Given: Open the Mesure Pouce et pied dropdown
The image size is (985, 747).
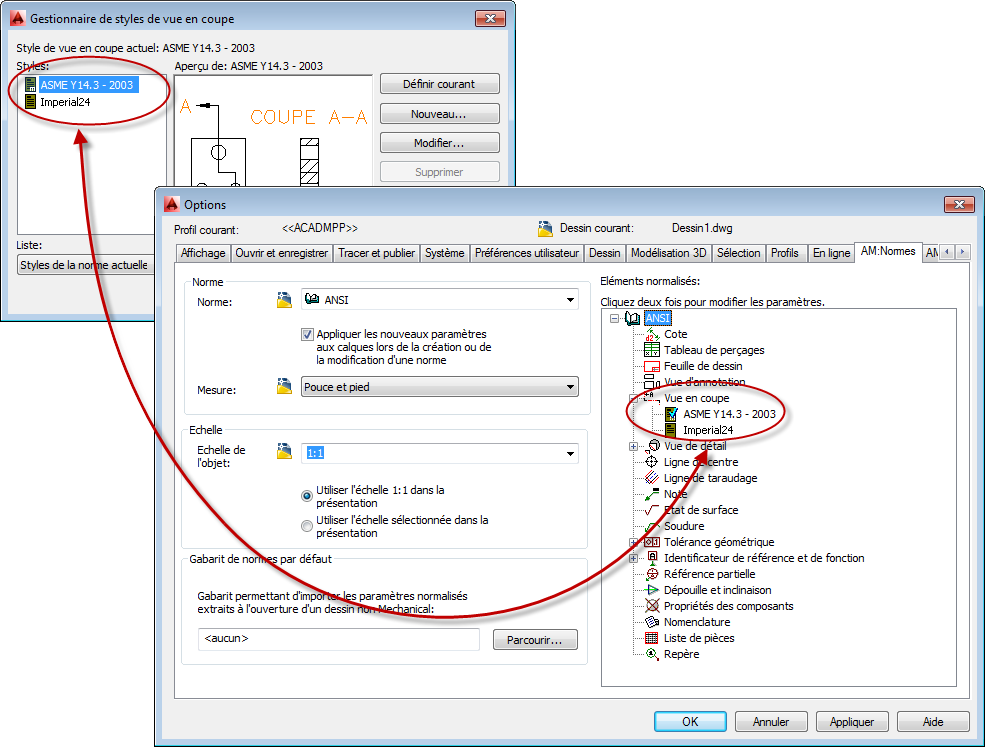Looking at the screenshot, I should (x=570, y=386).
